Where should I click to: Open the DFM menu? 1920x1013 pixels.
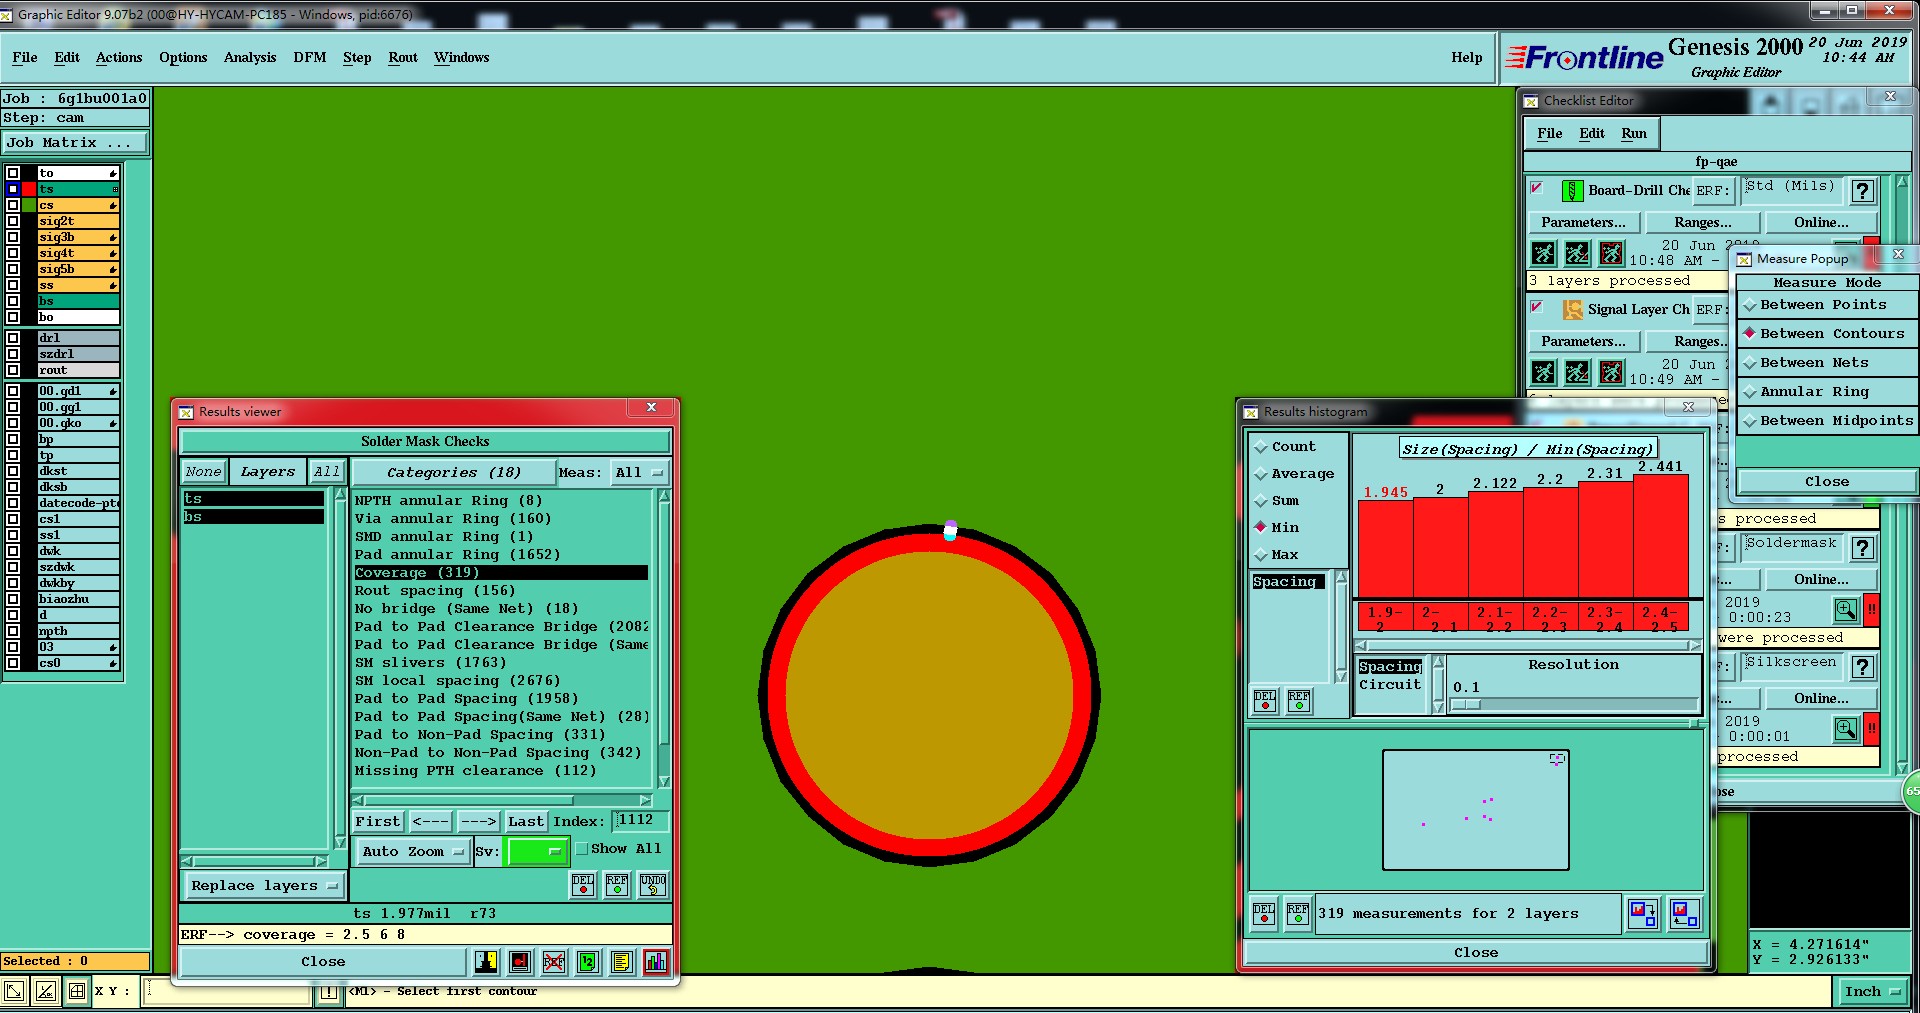[x=310, y=58]
